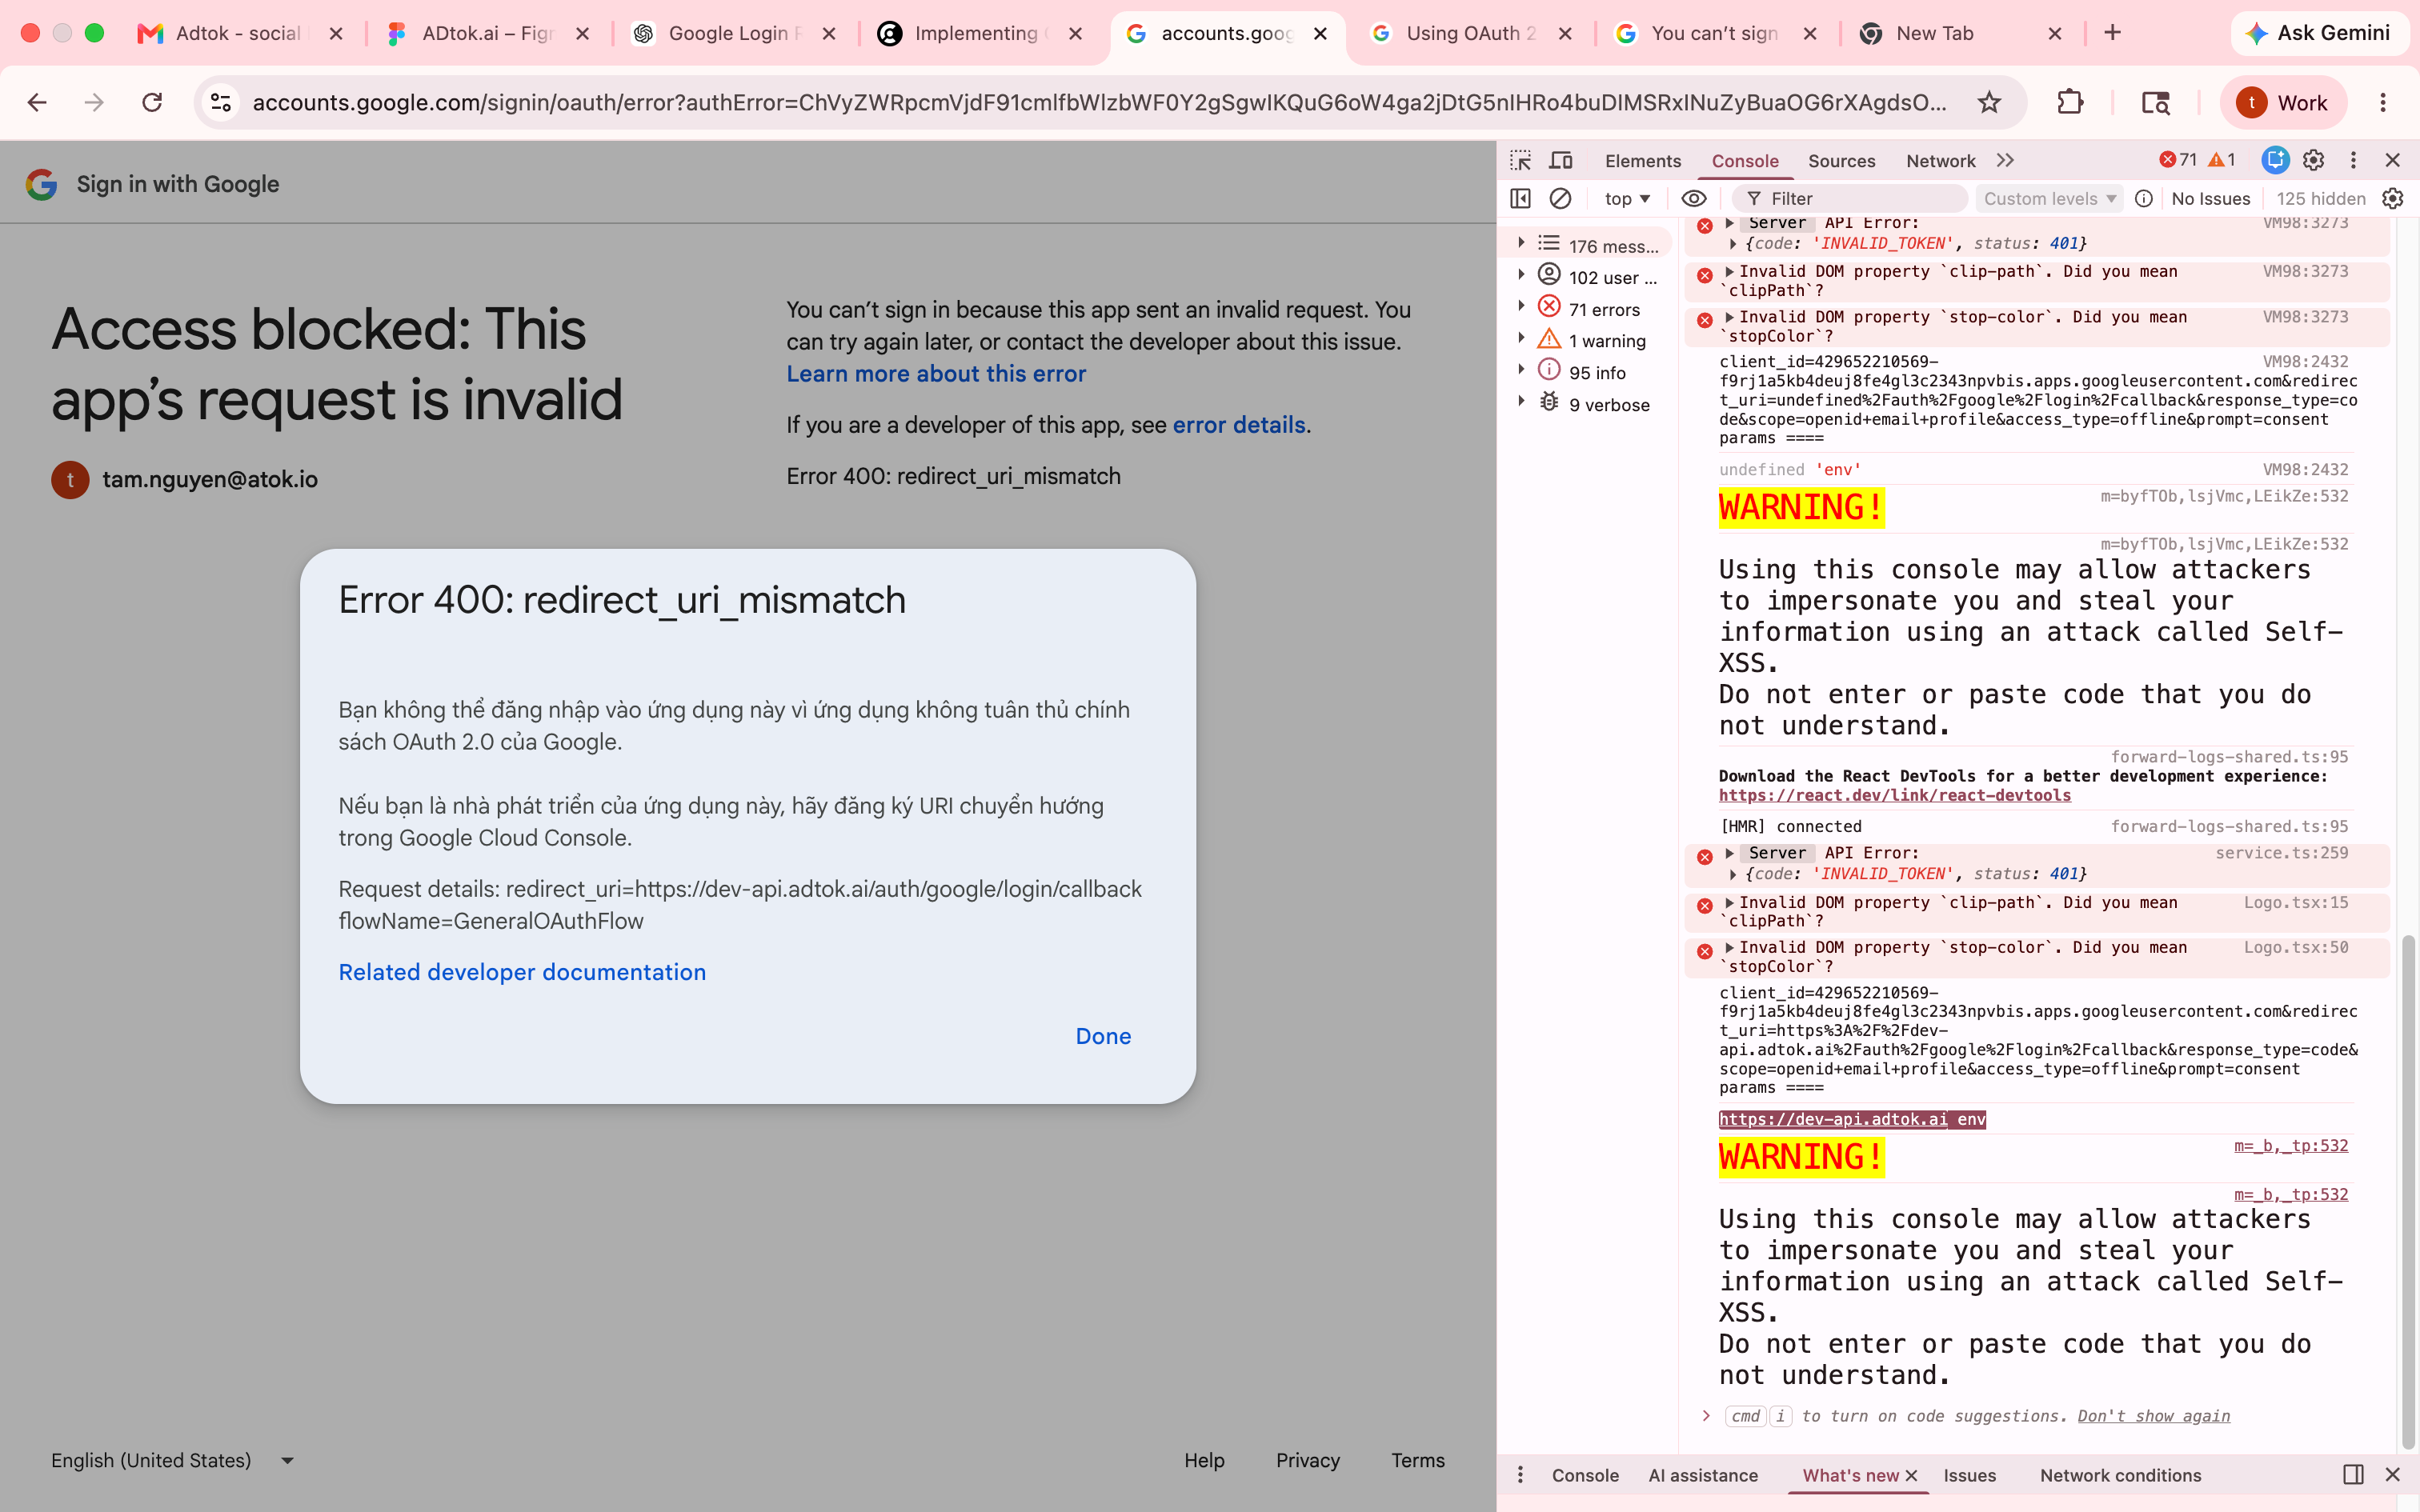Click the error count badge showing 71
The image size is (2420, 1512).
(2178, 160)
